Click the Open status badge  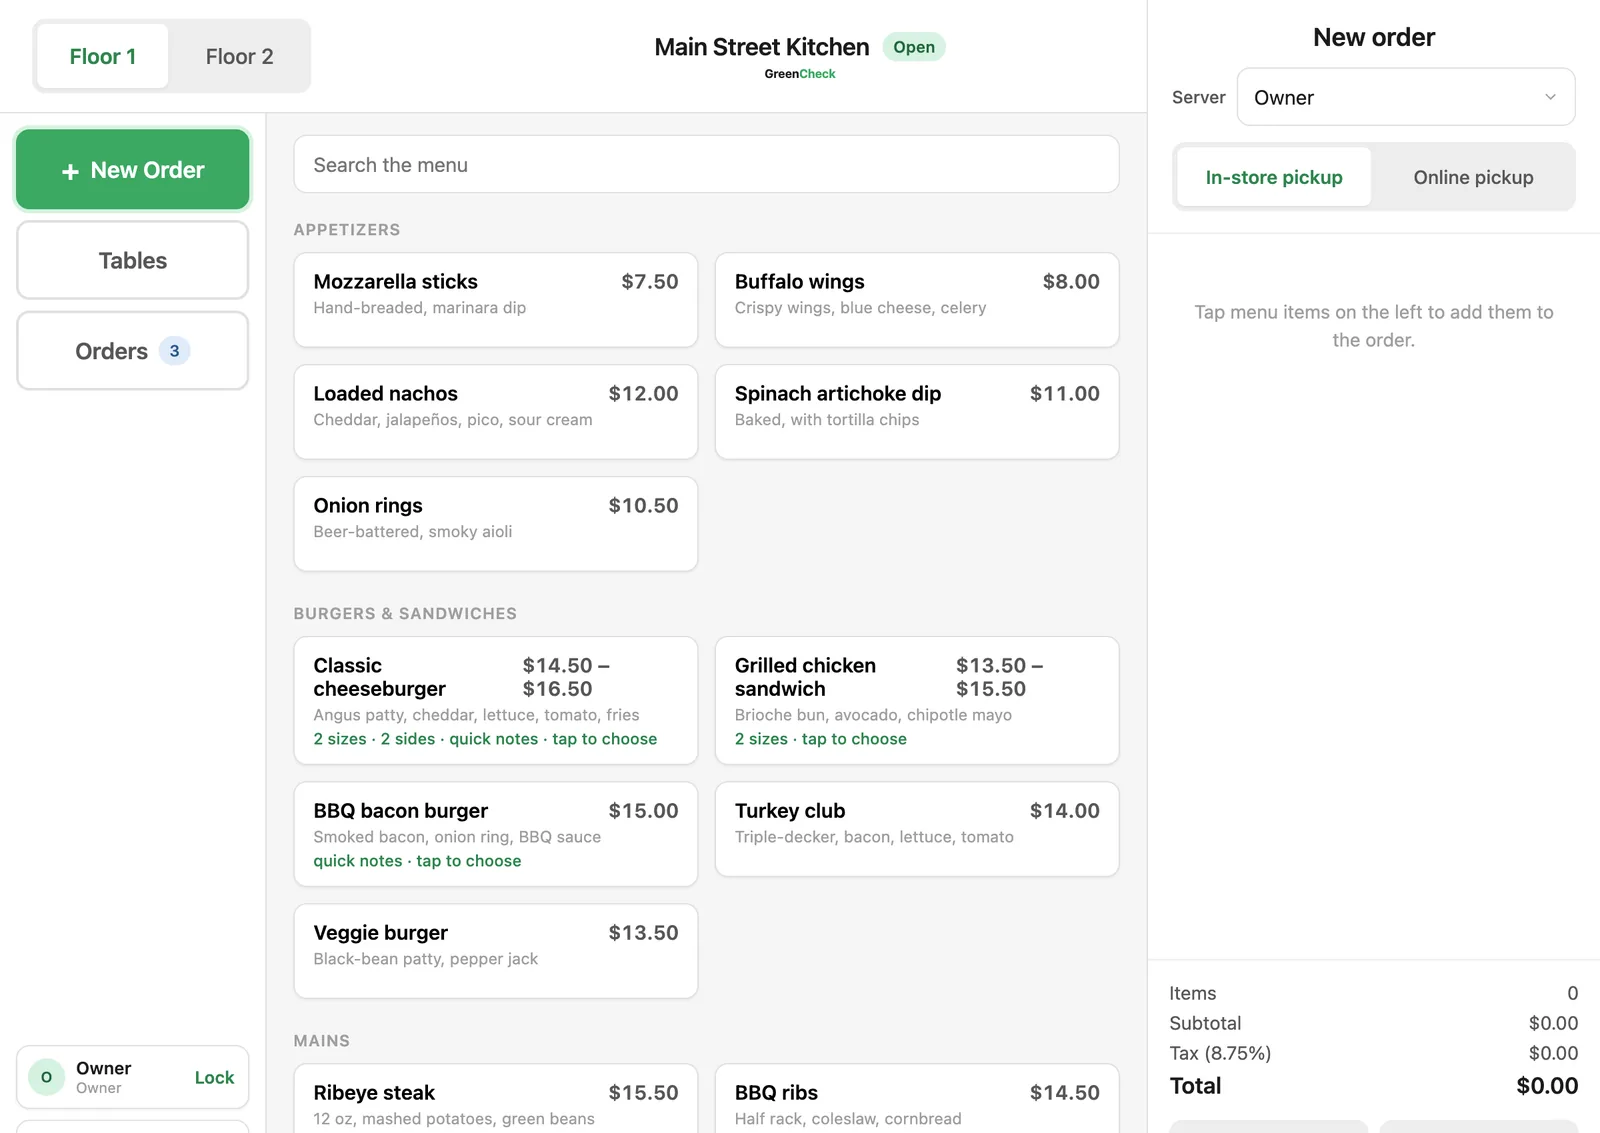[x=914, y=47]
